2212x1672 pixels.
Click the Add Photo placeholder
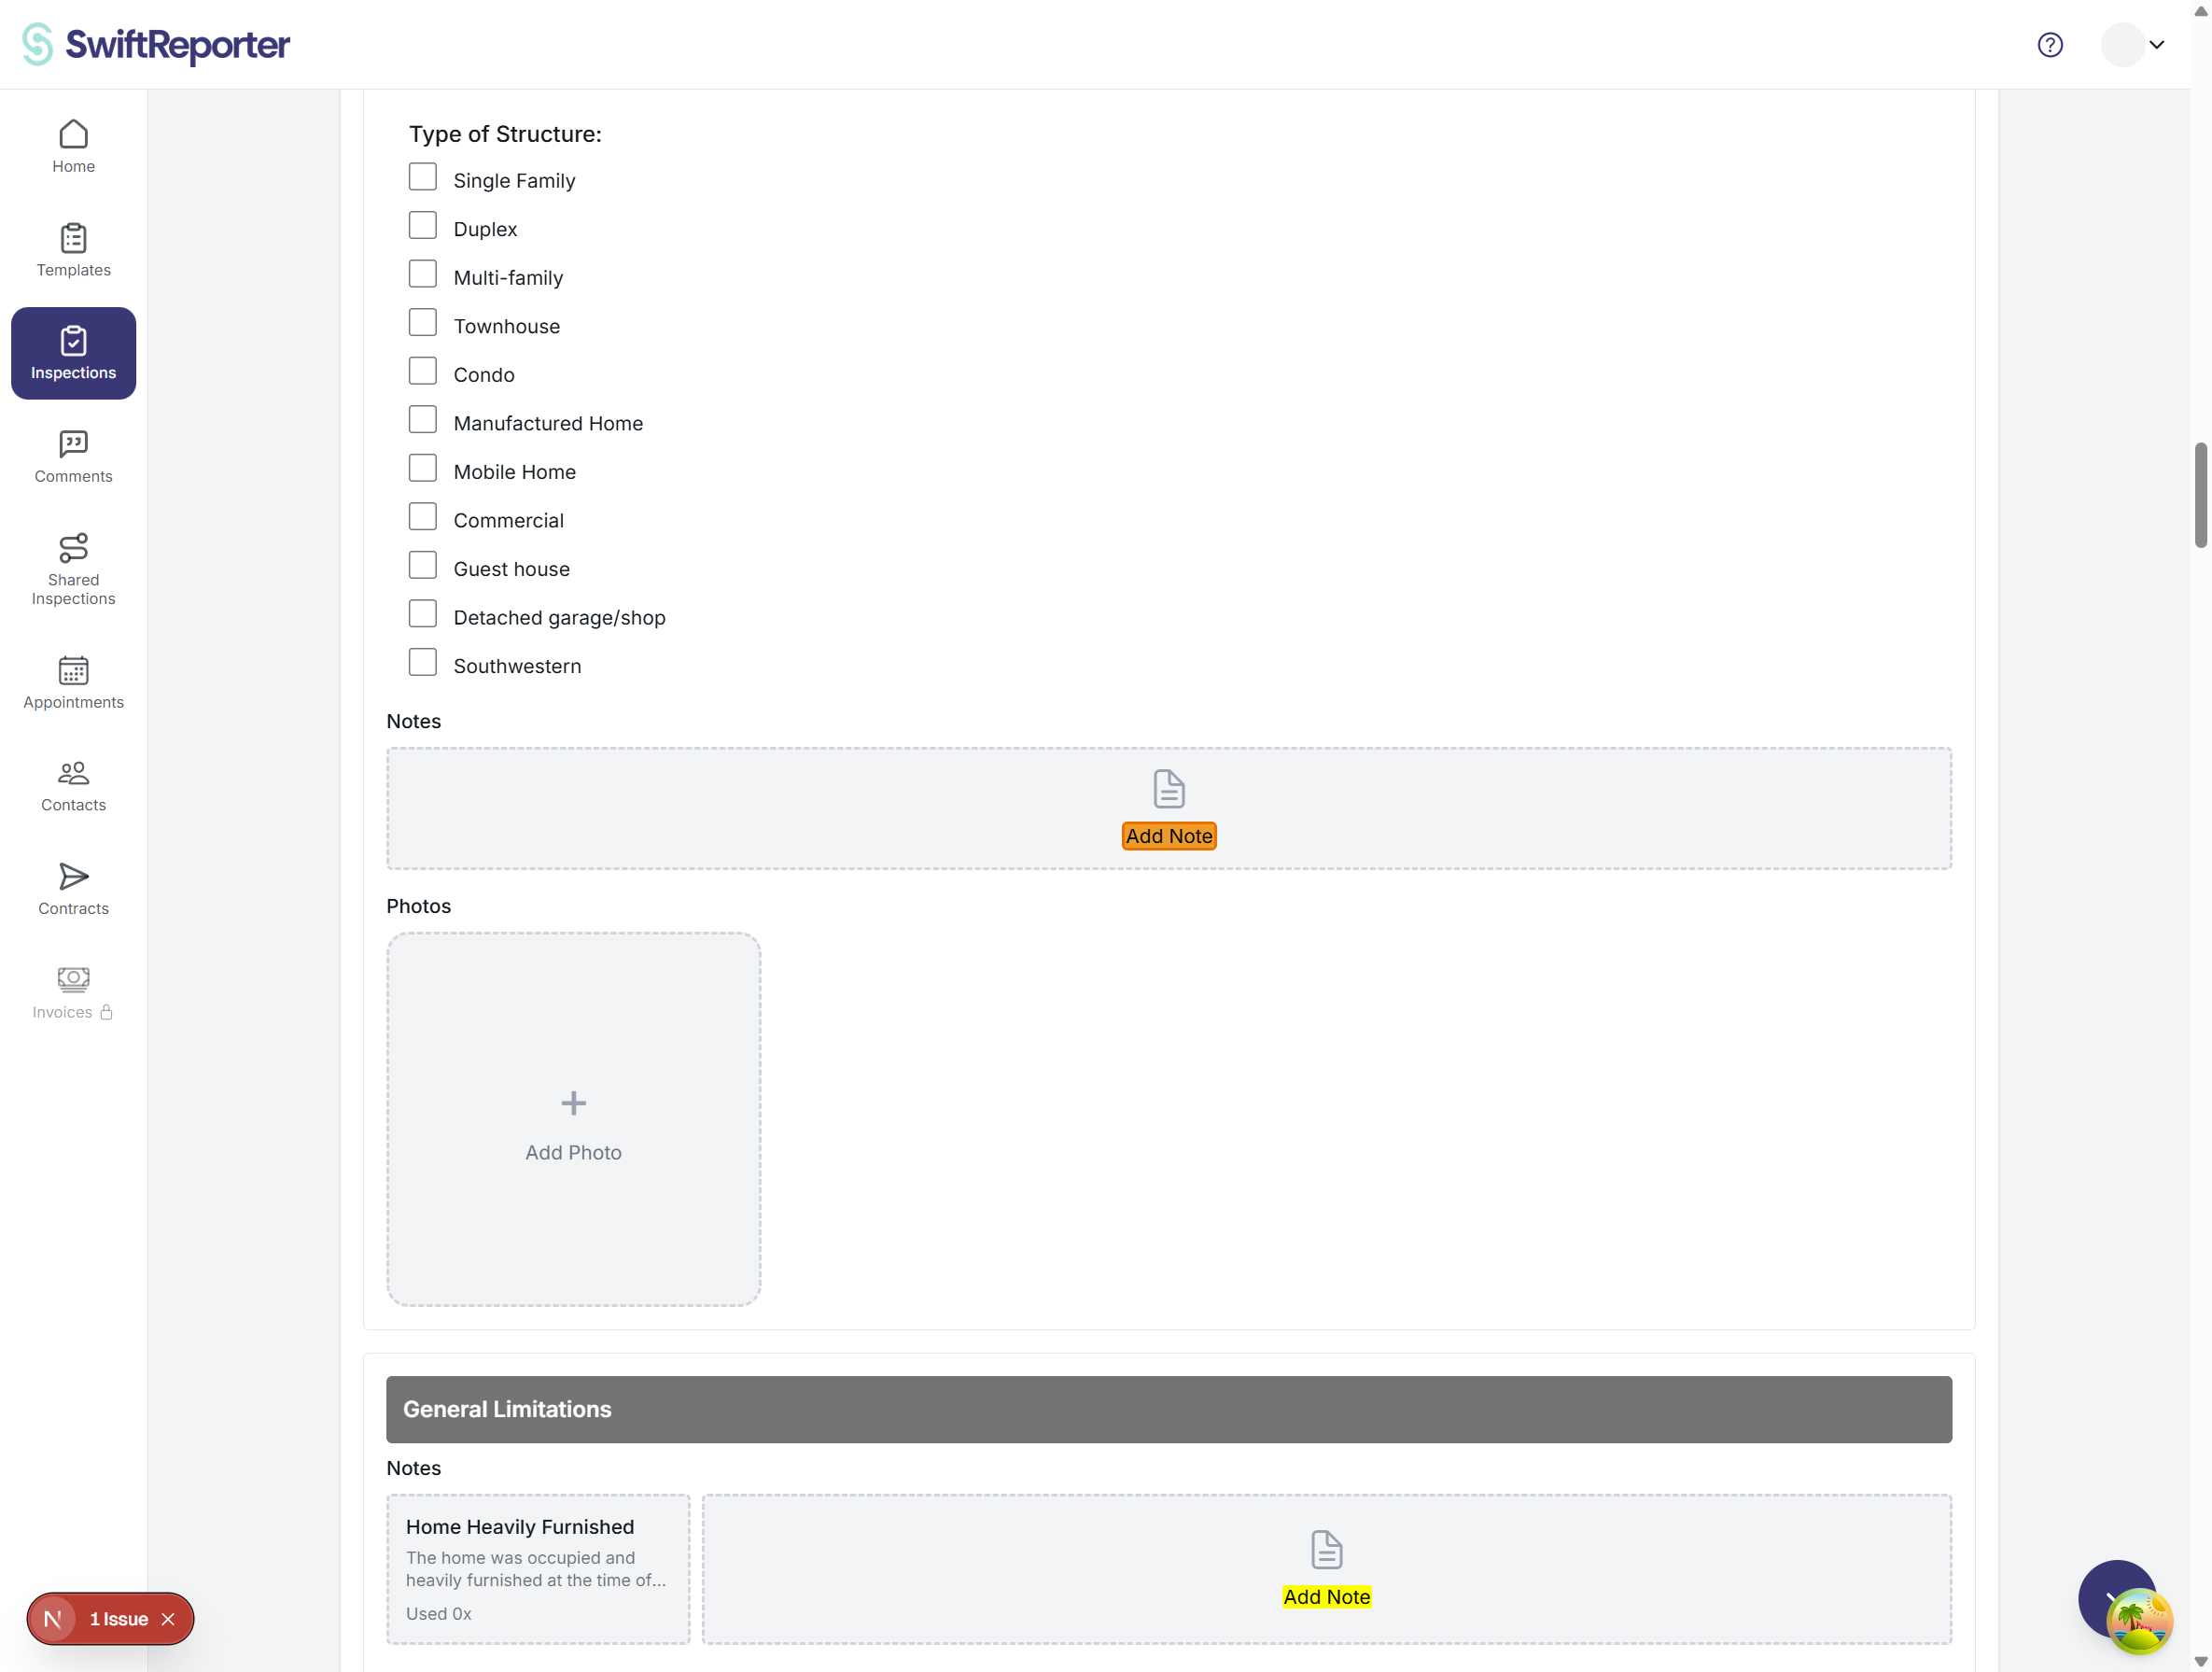click(573, 1120)
